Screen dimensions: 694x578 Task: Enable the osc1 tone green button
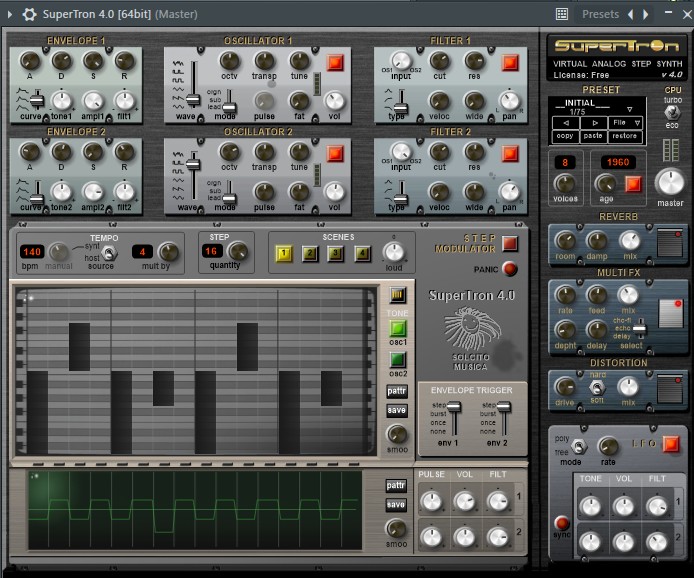(x=397, y=328)
